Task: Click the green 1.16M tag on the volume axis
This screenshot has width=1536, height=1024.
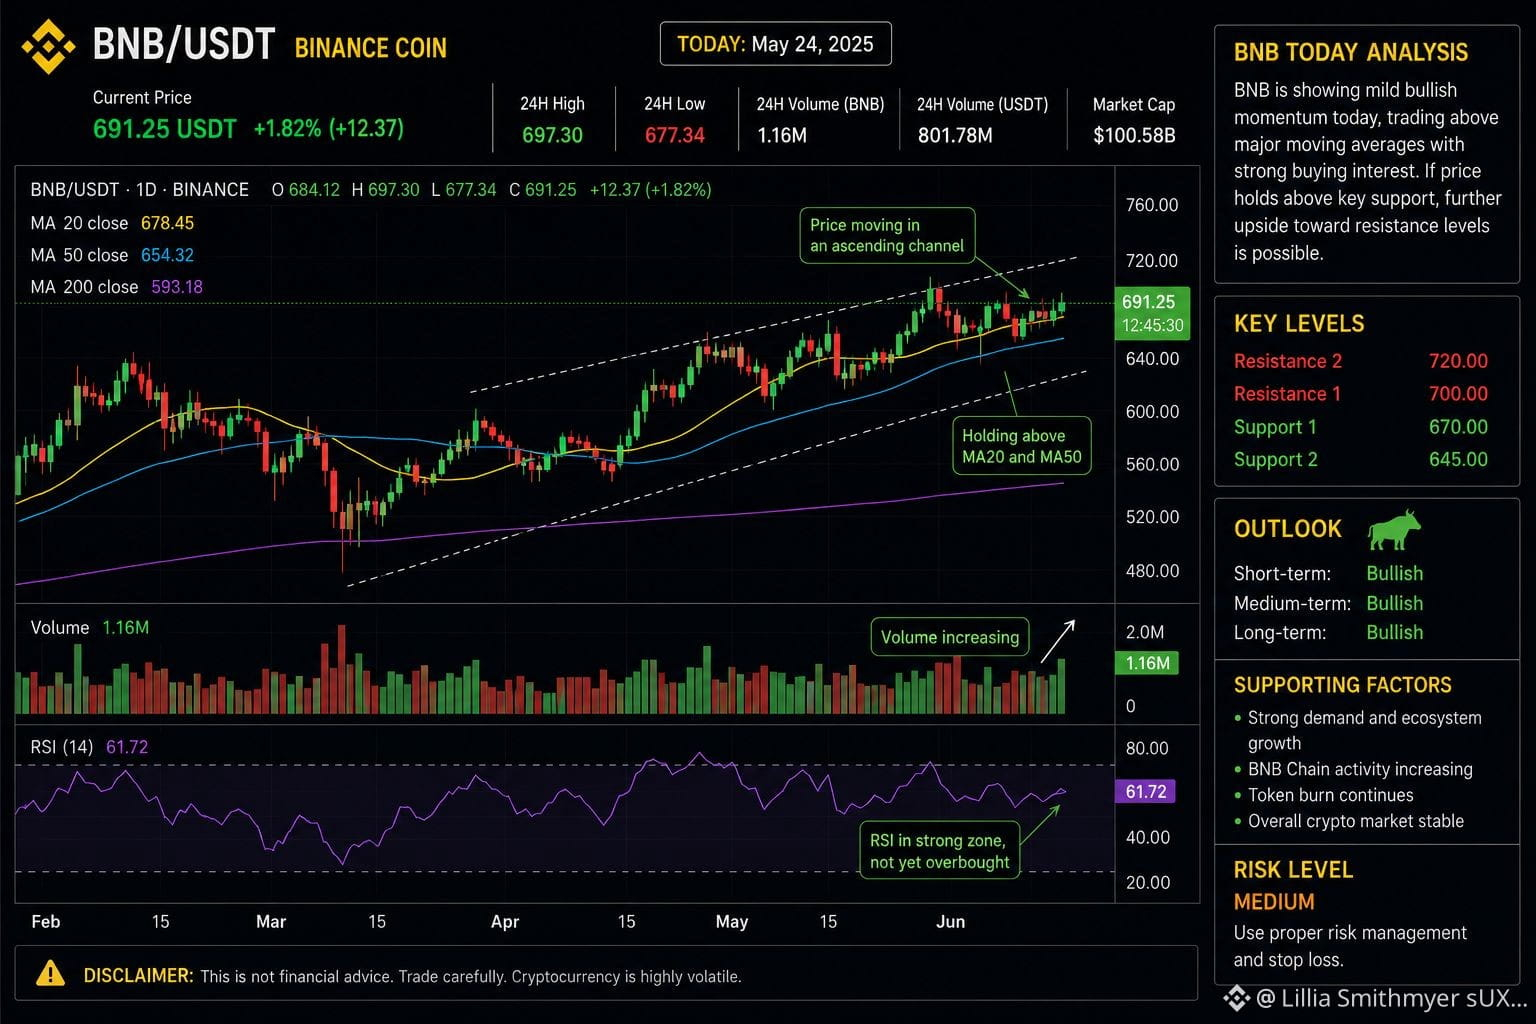Action: click(1147, 663)
